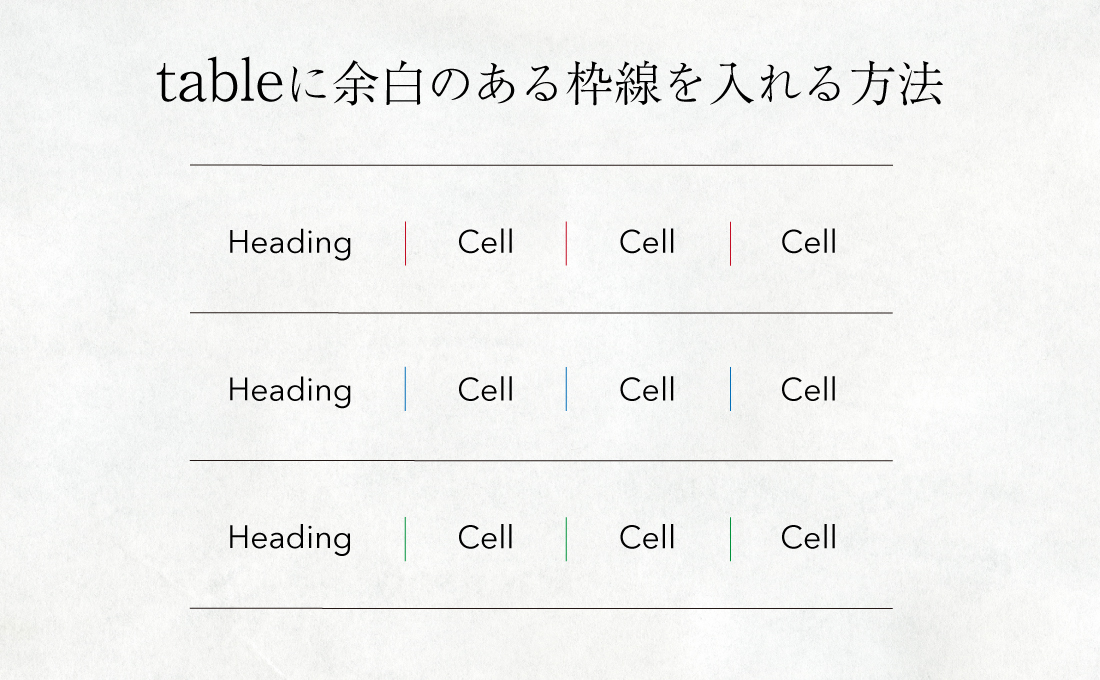Click Heading in the middle row
The width and height of the screenshot is (1100, 680).
point(290,390)
